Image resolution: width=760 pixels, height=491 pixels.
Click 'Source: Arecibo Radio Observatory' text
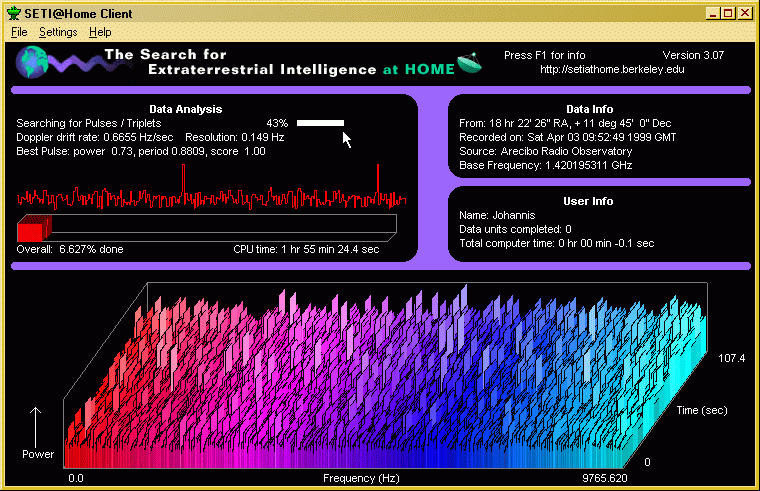[545, 151]
